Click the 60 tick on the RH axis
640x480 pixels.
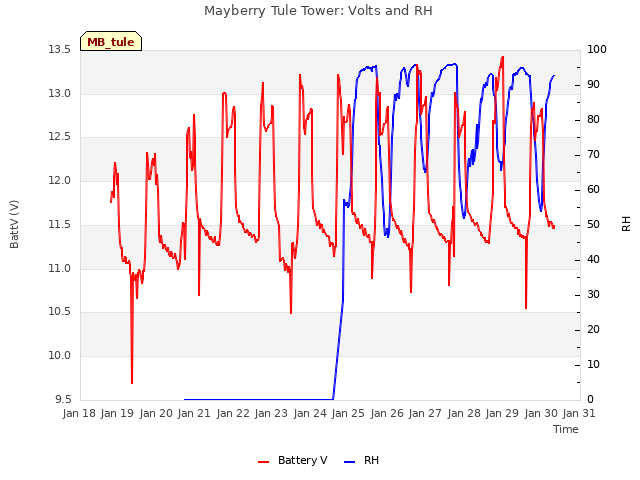point(593,190)
